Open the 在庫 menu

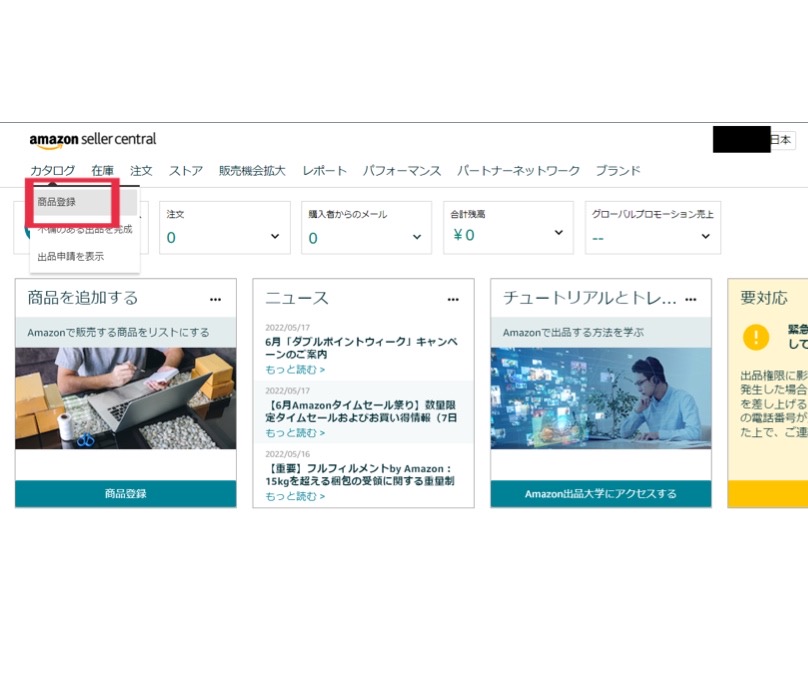point(103,171)
